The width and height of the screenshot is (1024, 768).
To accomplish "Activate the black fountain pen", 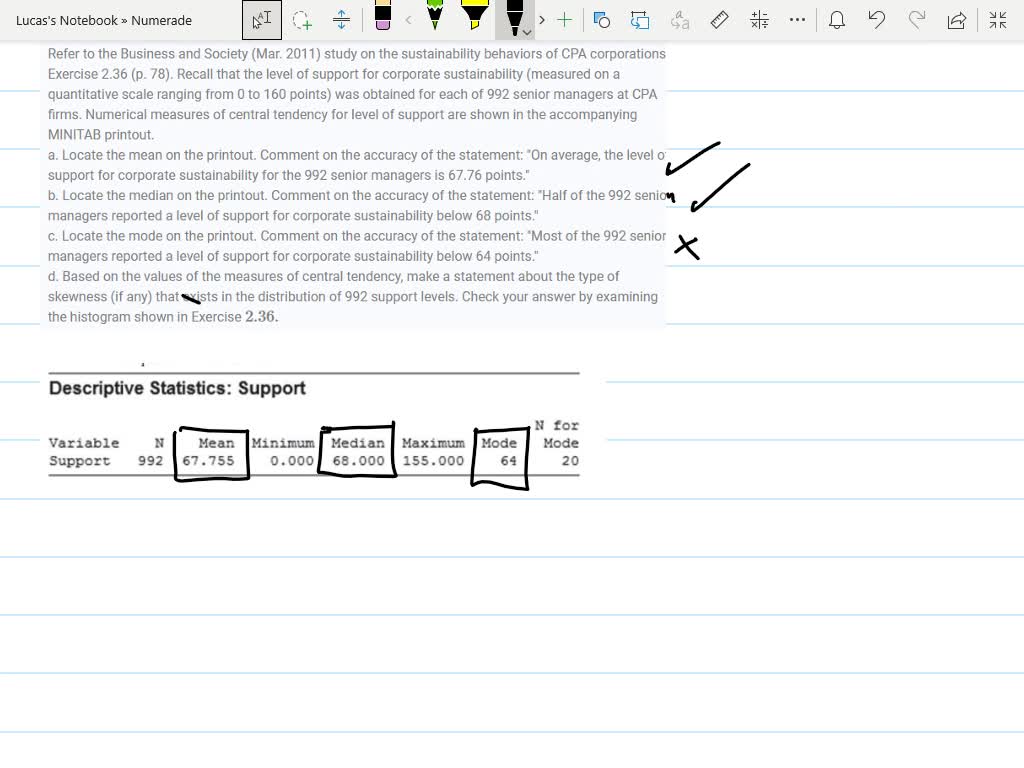I will pyautogui.click(x=513, y=18).
